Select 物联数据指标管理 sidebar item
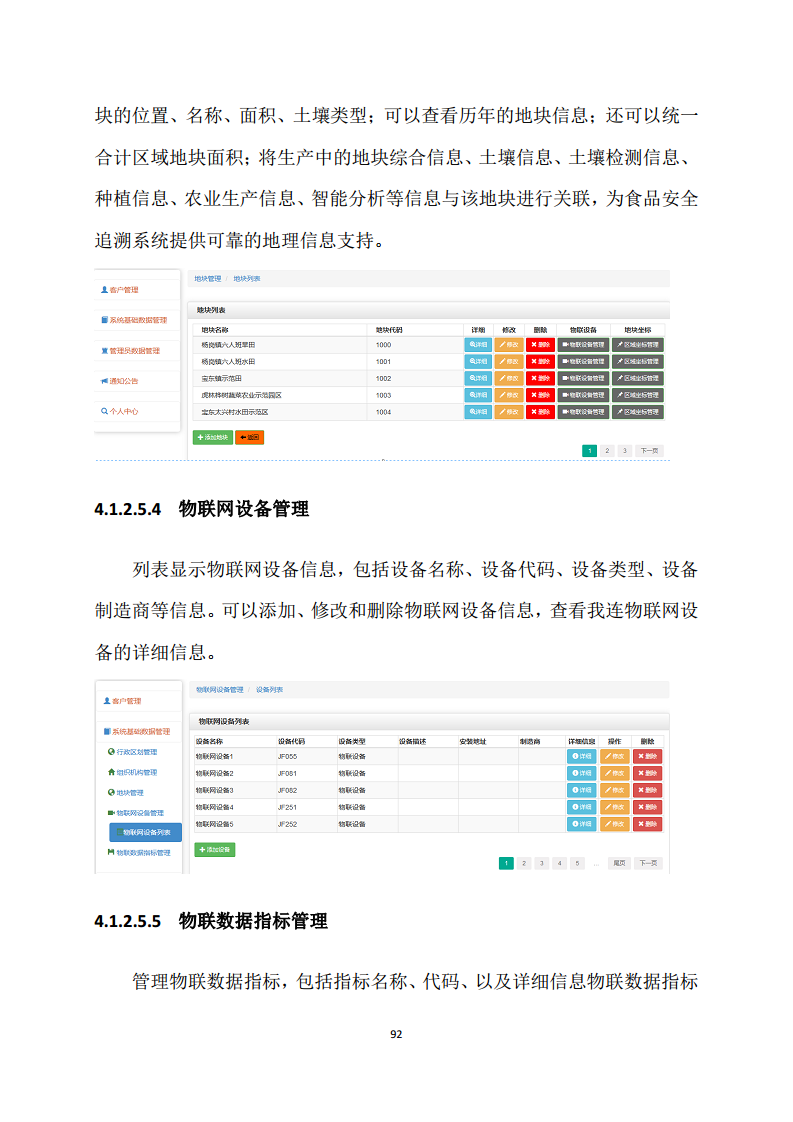 (x=140, y=853)
